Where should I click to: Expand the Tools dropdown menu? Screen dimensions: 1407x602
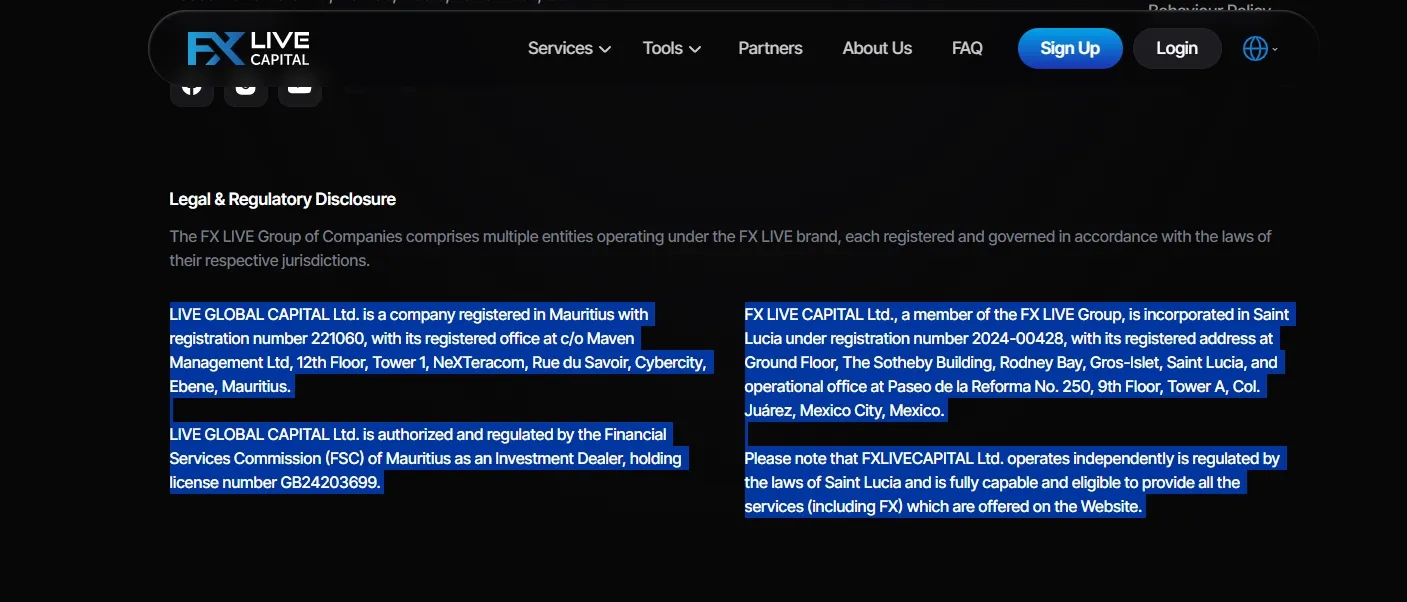[671, 48]
